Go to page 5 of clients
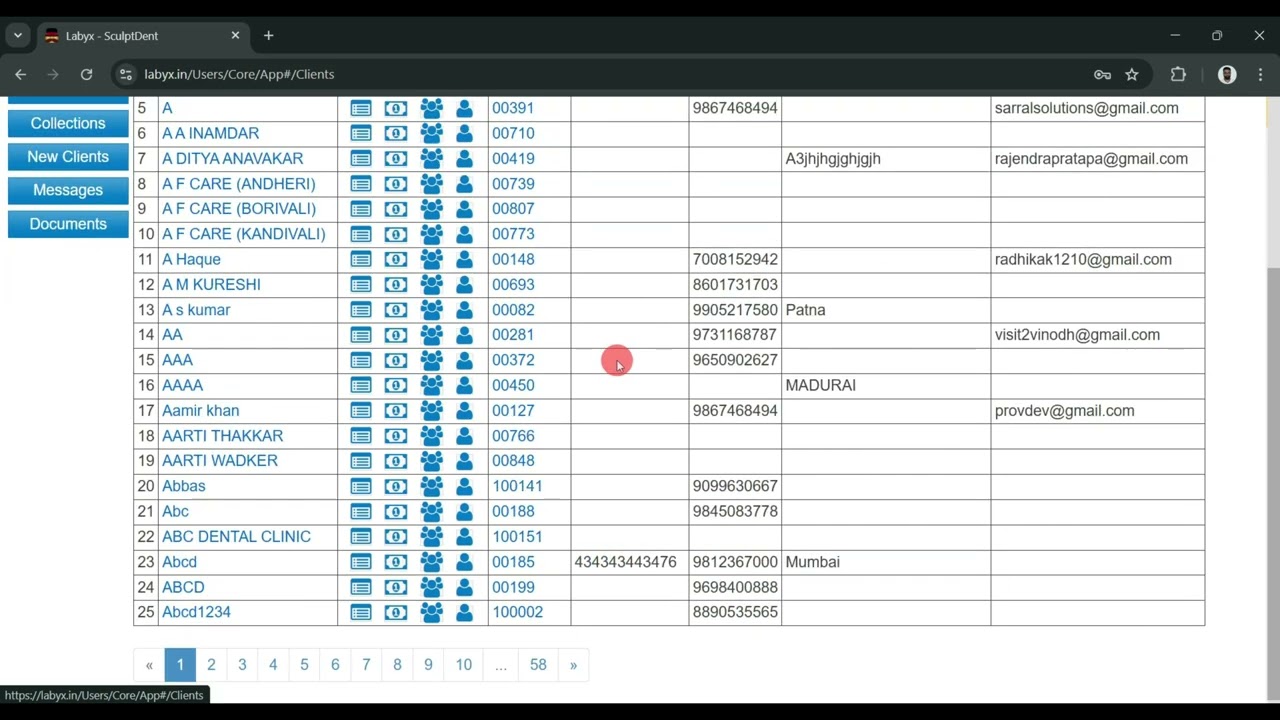The image size is (1280, 720). point(304,665)
